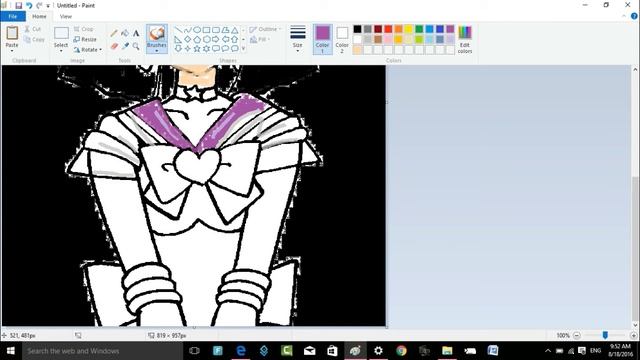This screenshot has height=360, width=640.
Task: Choose the Rectangle shape
Action: [207, 30]
